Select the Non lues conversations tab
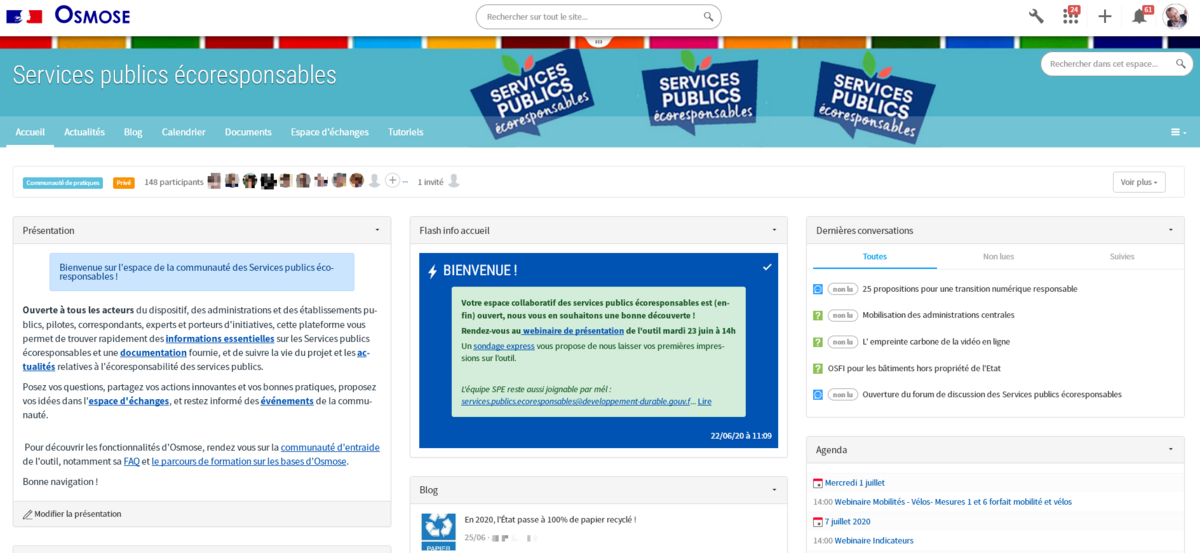The height and width of the screenshot is (553, 1200). click(998, 257)
